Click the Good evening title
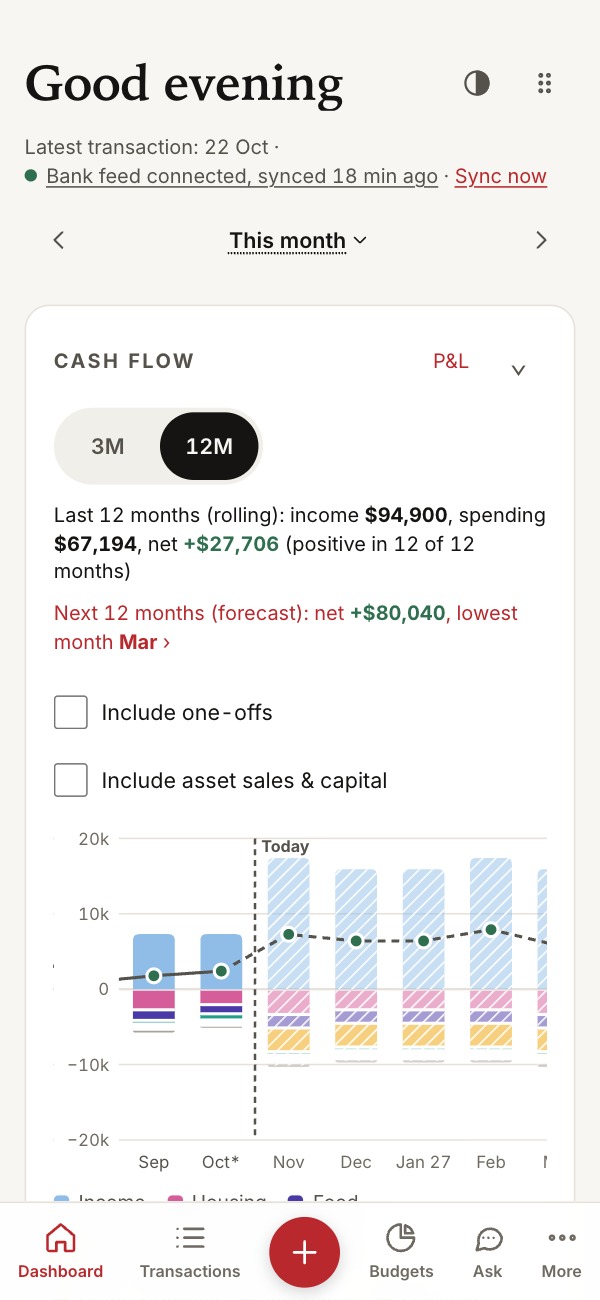Viewport: 600px width, 1300px height. tap(184, 84)
